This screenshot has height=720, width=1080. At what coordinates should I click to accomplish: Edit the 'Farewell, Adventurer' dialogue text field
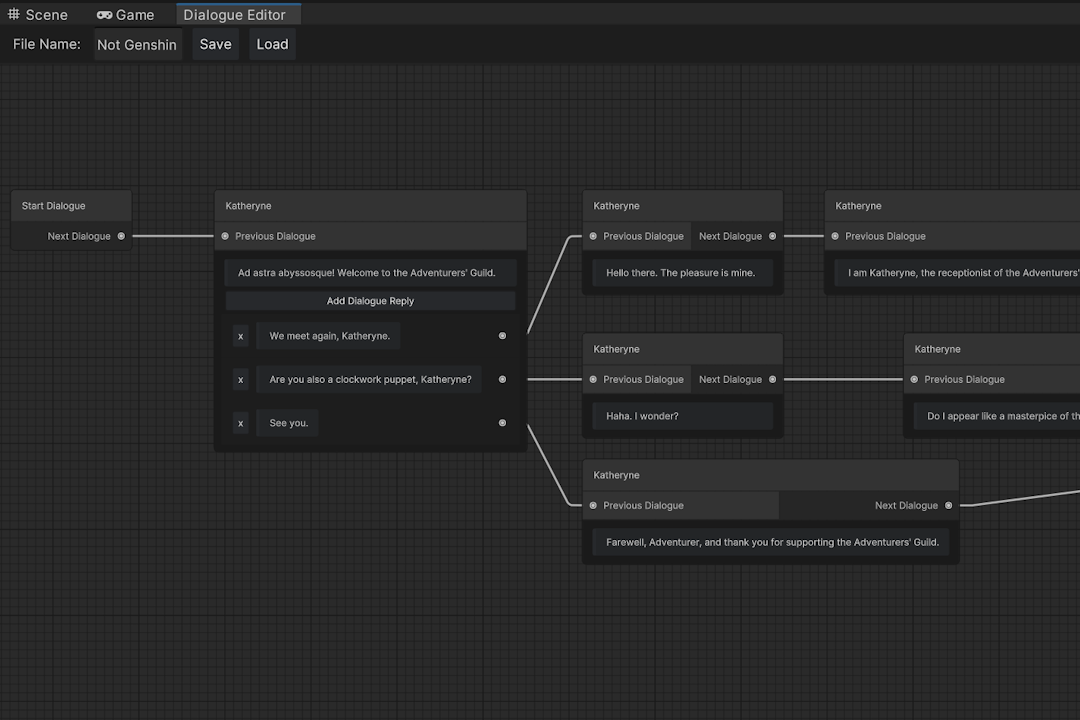coord(771,542)
